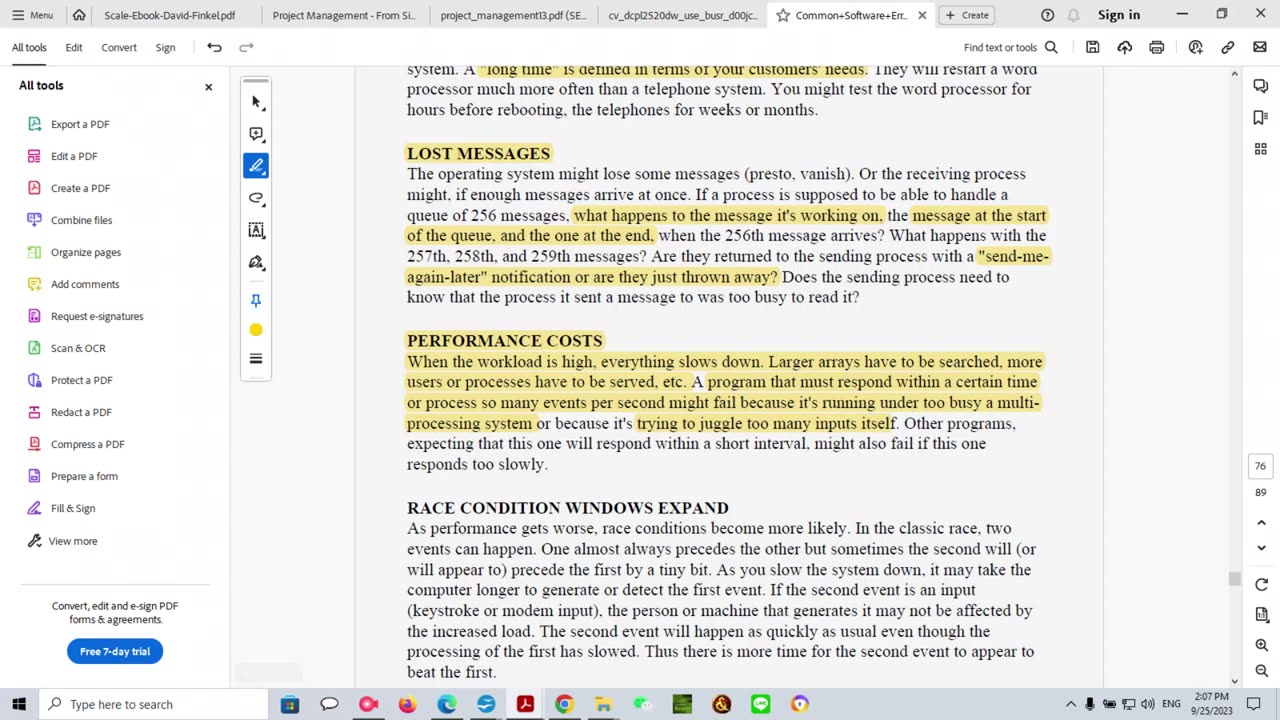Open the Convert menu
The height and width of the screenshot is (720, 1280).
[119, 47]
